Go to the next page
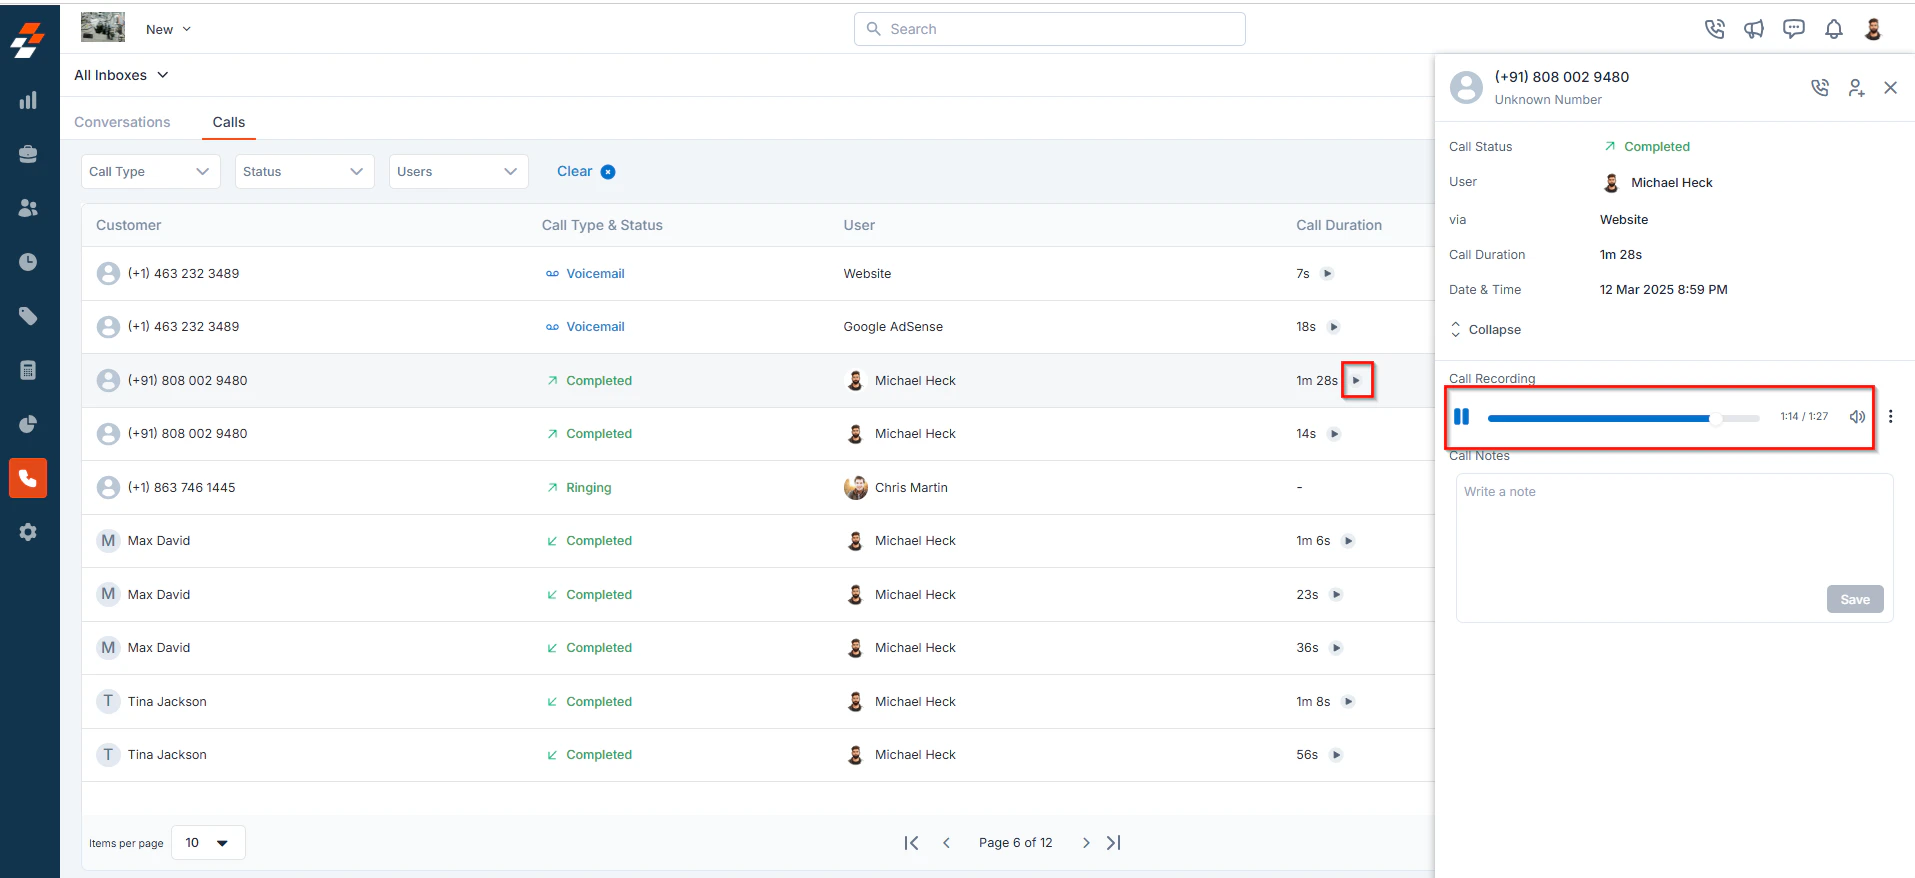 click(x=1086, y=843)
